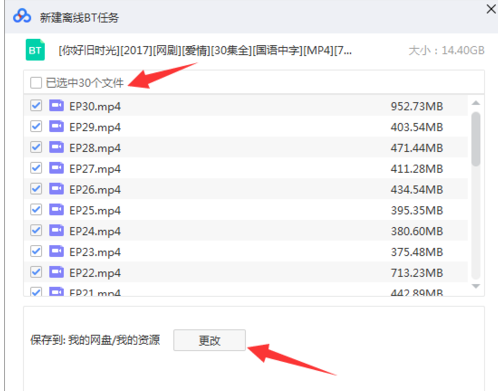498x391 pixels.
Task: Click the Baidu Netdisk cloud logo icon
Action: [x=22, y=16]
